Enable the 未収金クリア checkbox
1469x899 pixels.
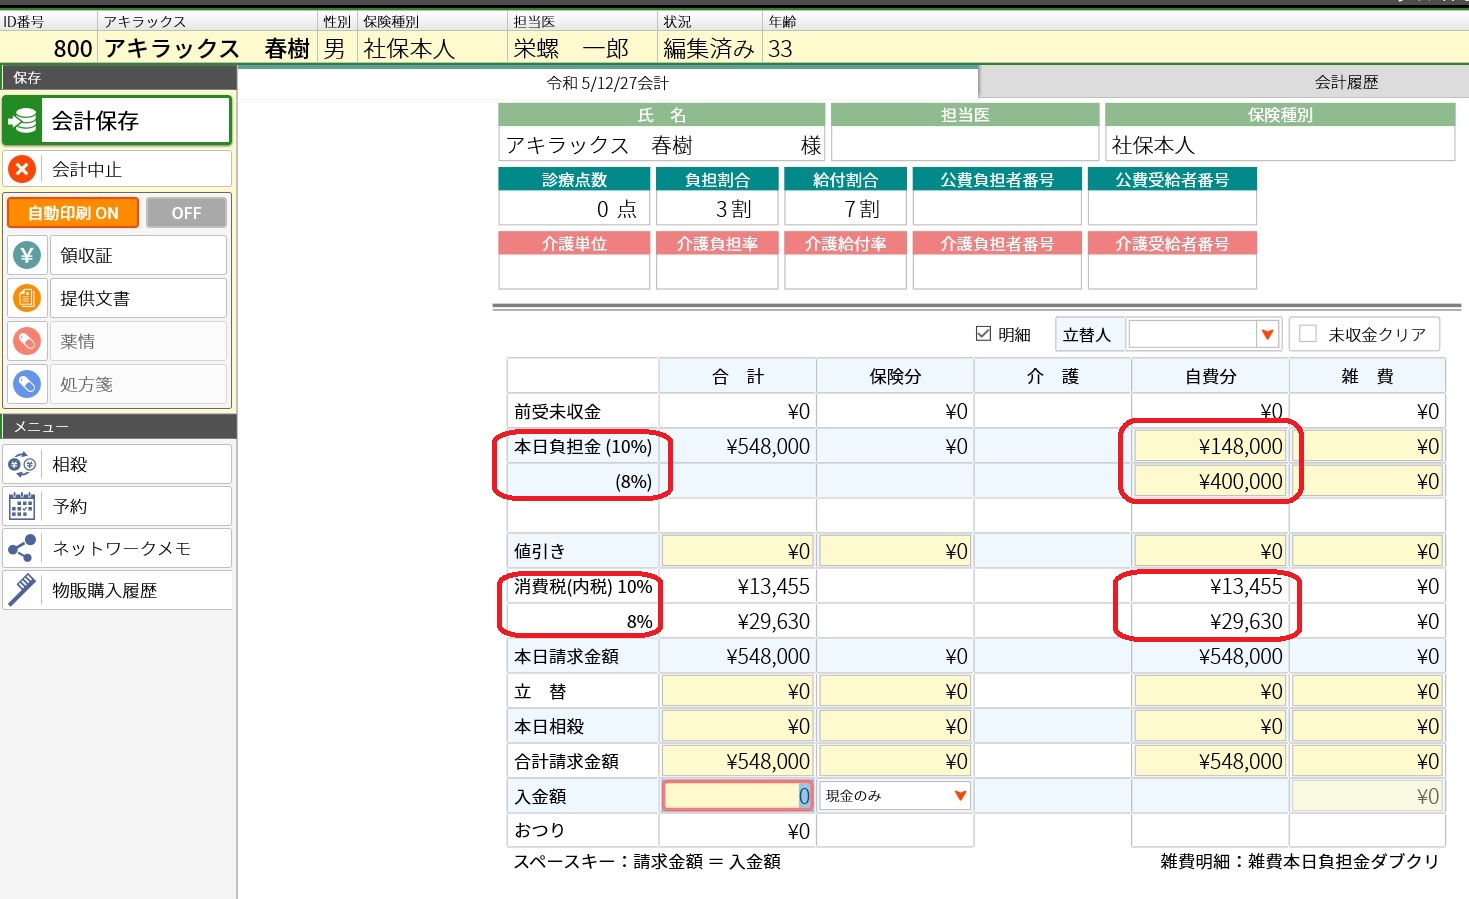1308,334
